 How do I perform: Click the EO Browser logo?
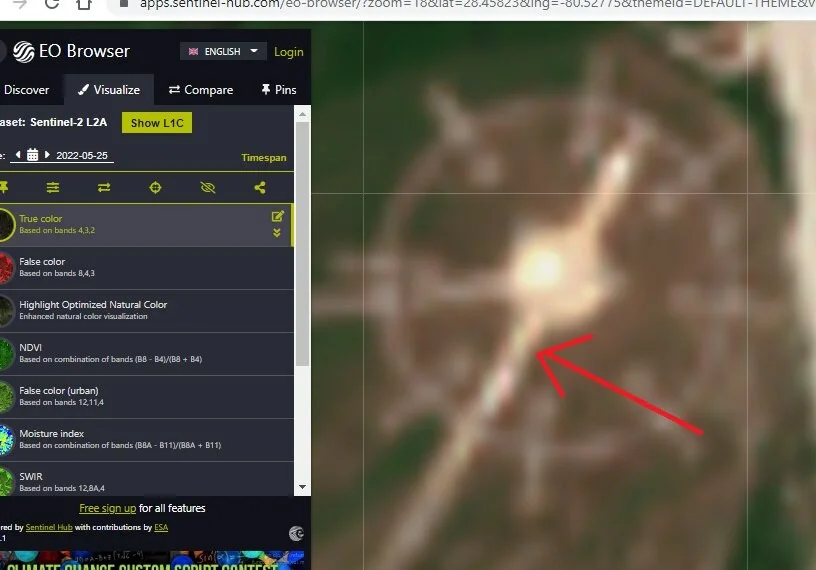pos(71,51)
